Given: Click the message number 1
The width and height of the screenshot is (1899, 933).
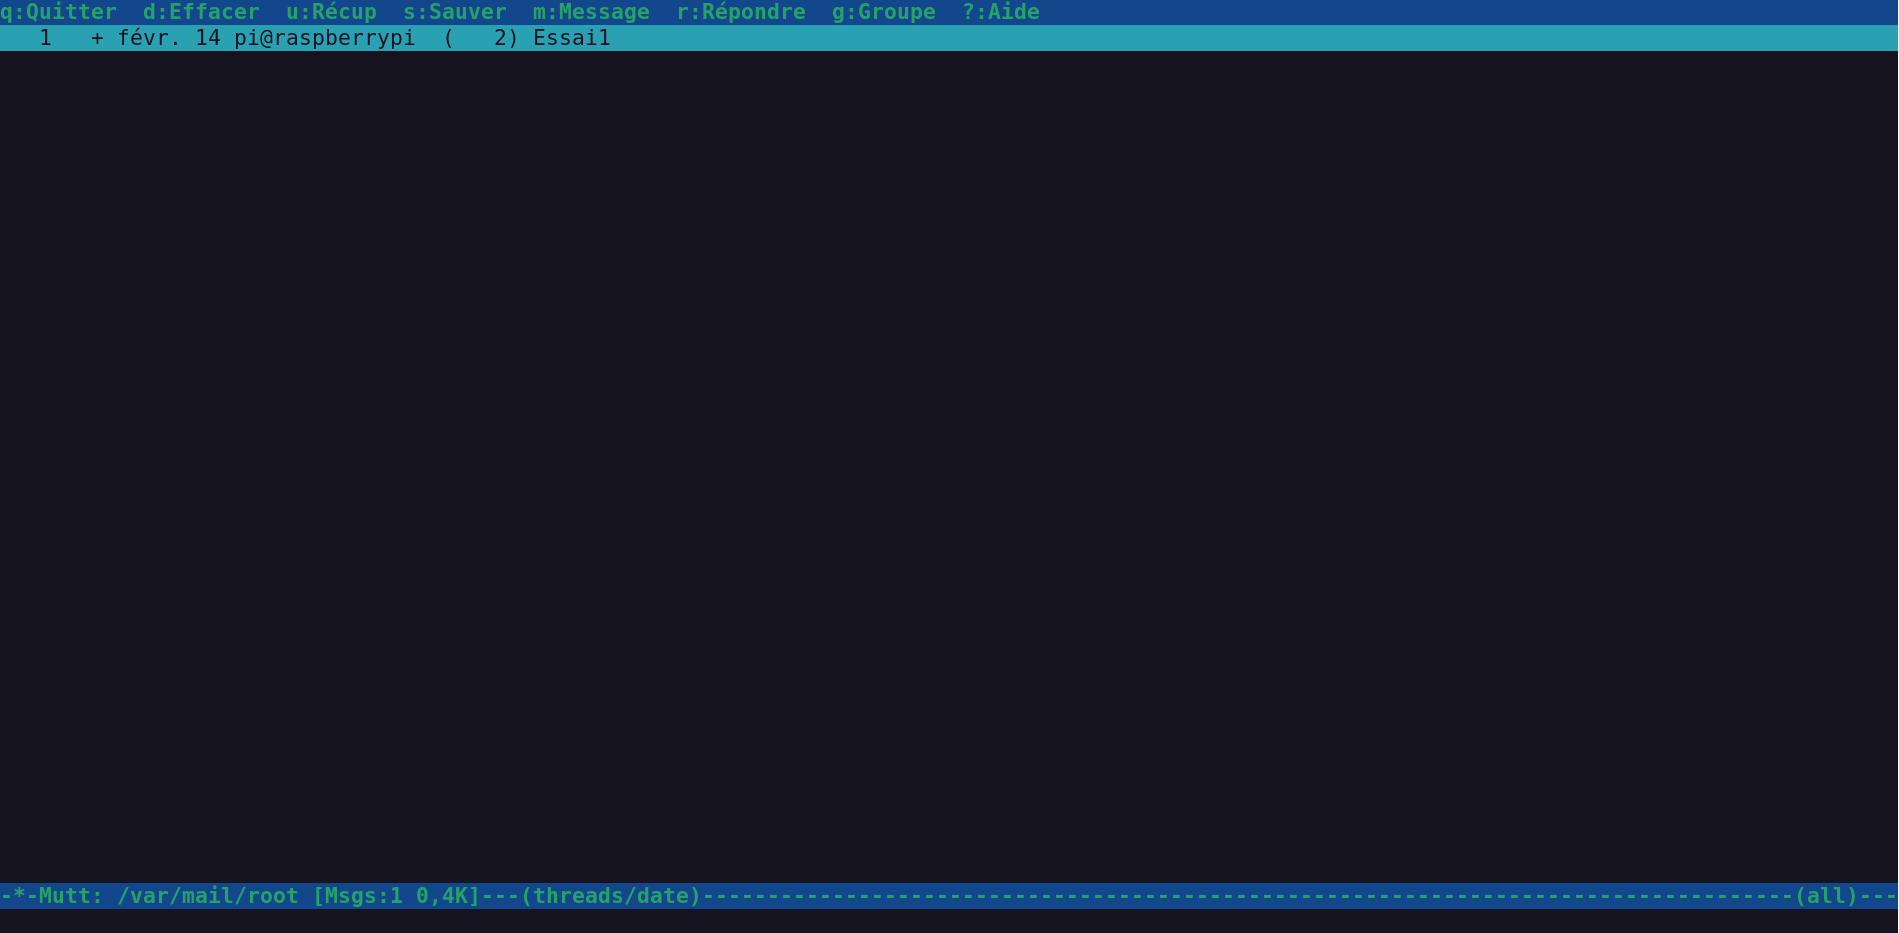Looking at the screenshot, I should click(x=45, y=38).
